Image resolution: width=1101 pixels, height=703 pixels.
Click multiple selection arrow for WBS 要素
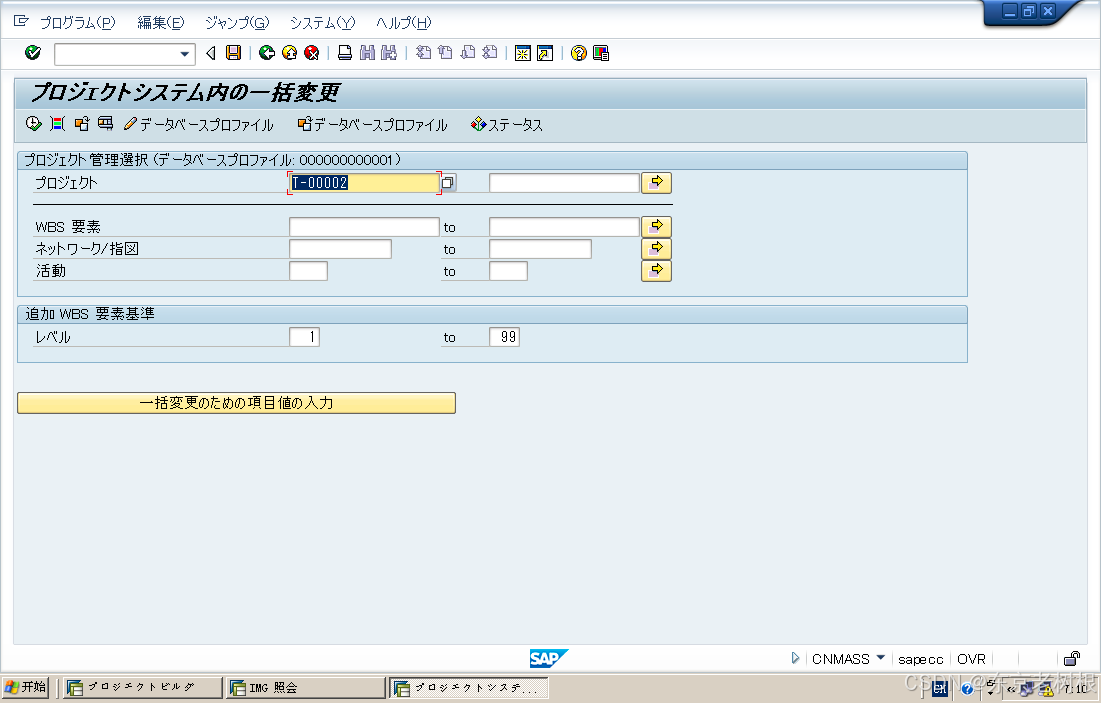(657, 227)
